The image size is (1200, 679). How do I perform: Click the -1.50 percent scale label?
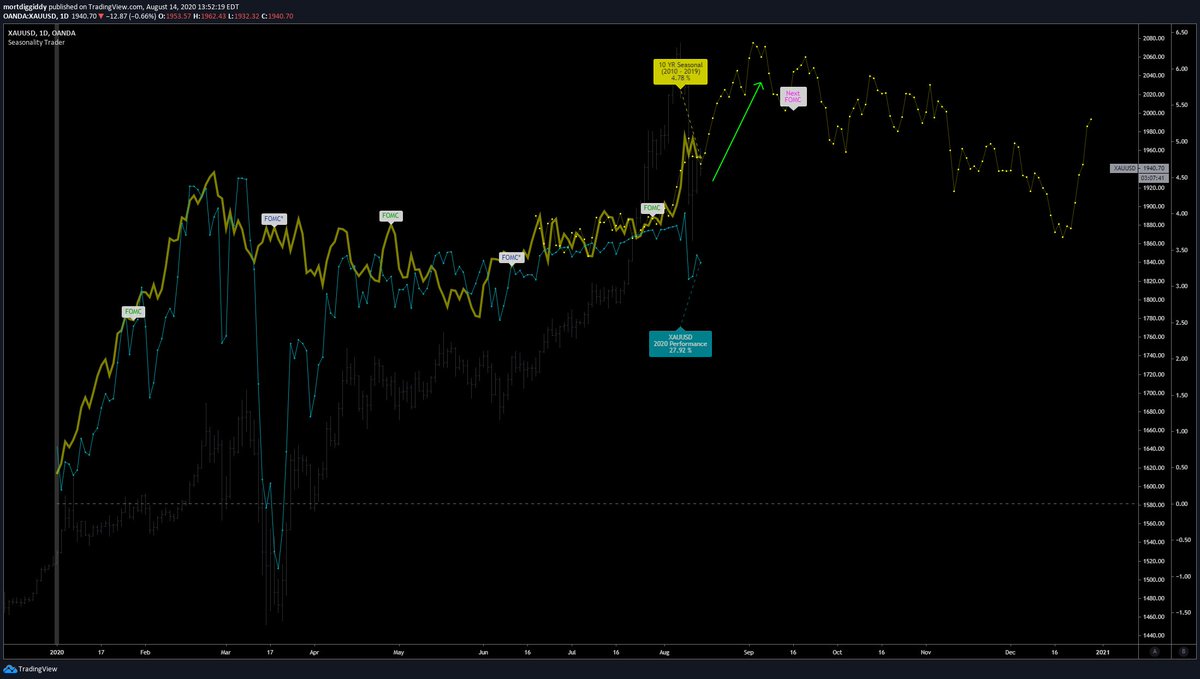(1181, 613)
